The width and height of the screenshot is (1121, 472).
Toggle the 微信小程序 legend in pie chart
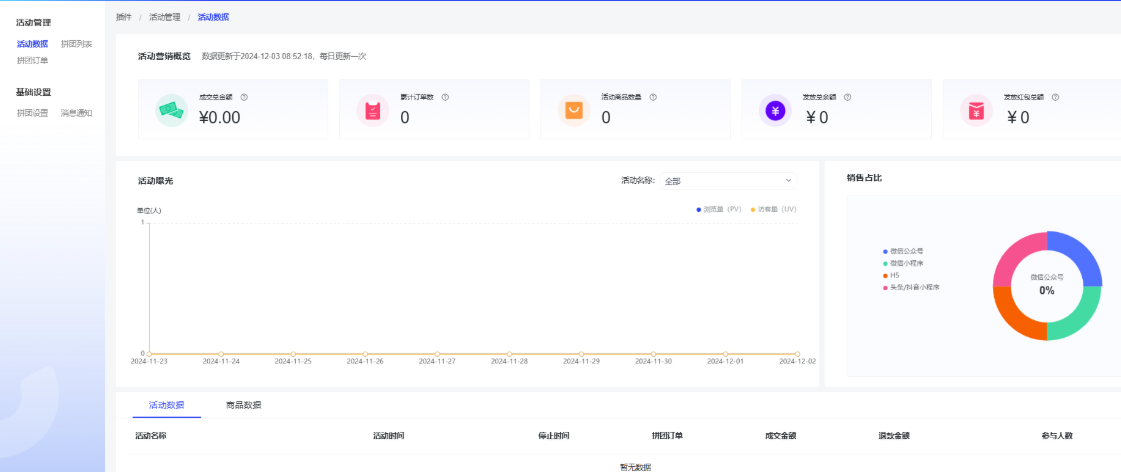pos(909,263)
